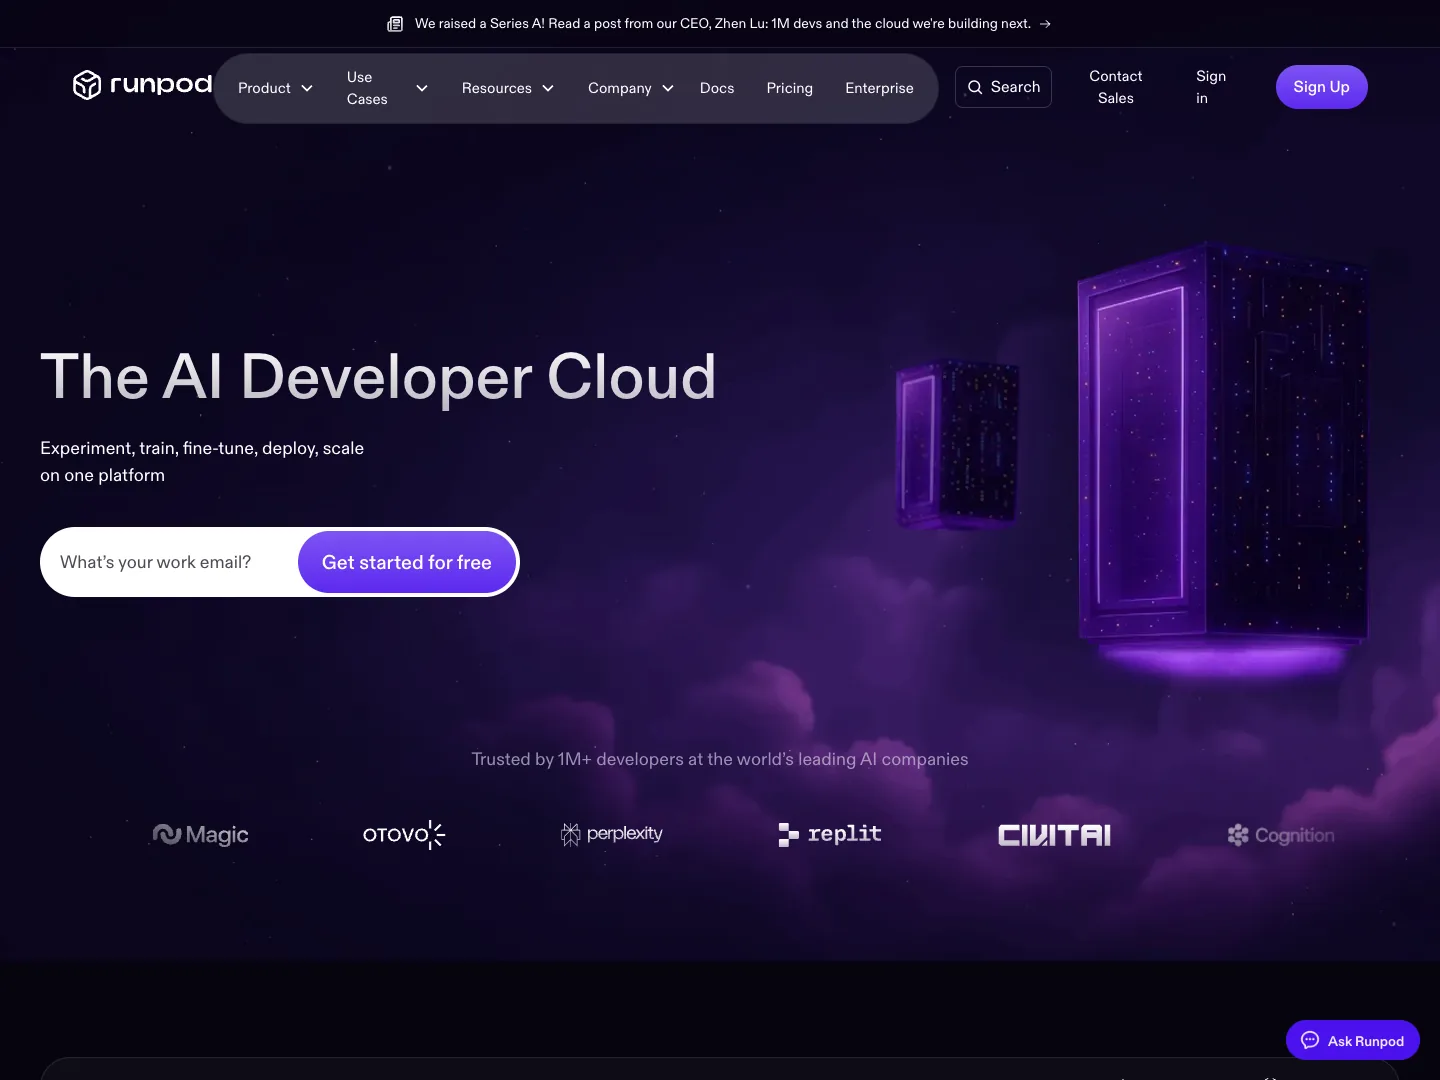Image resolution: width=1440 pixels, height=1080 pixels.
Task: Open the Ask Runpod chat button
Action: pyautogui.click(x=1352, y=1040)
